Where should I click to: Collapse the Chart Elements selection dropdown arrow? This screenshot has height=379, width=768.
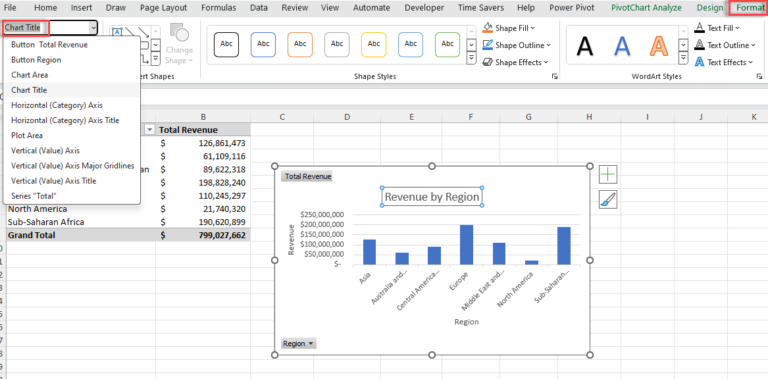click(93, 28)
